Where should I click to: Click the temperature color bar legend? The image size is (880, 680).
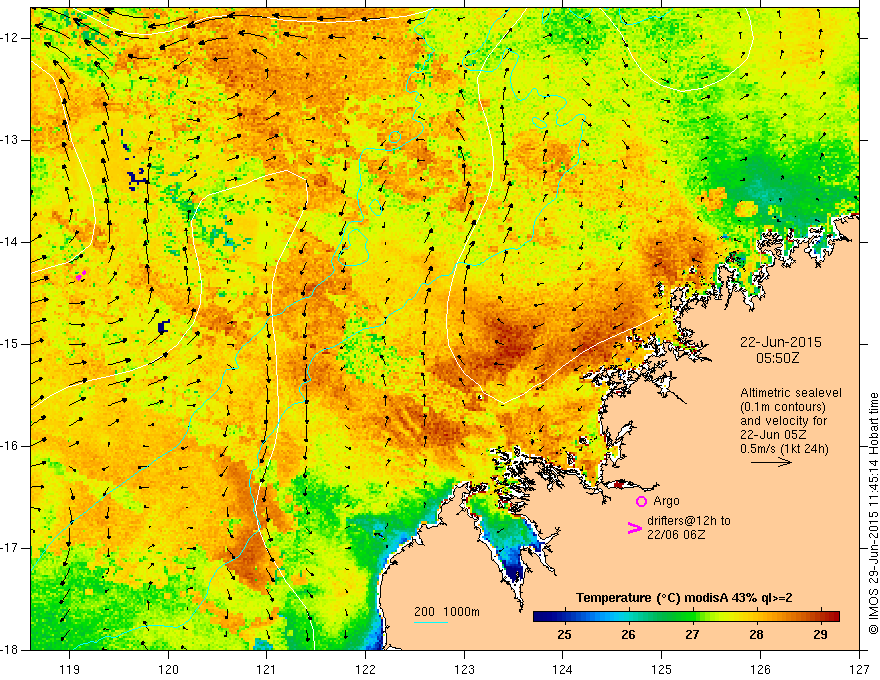tap(686, 617)
